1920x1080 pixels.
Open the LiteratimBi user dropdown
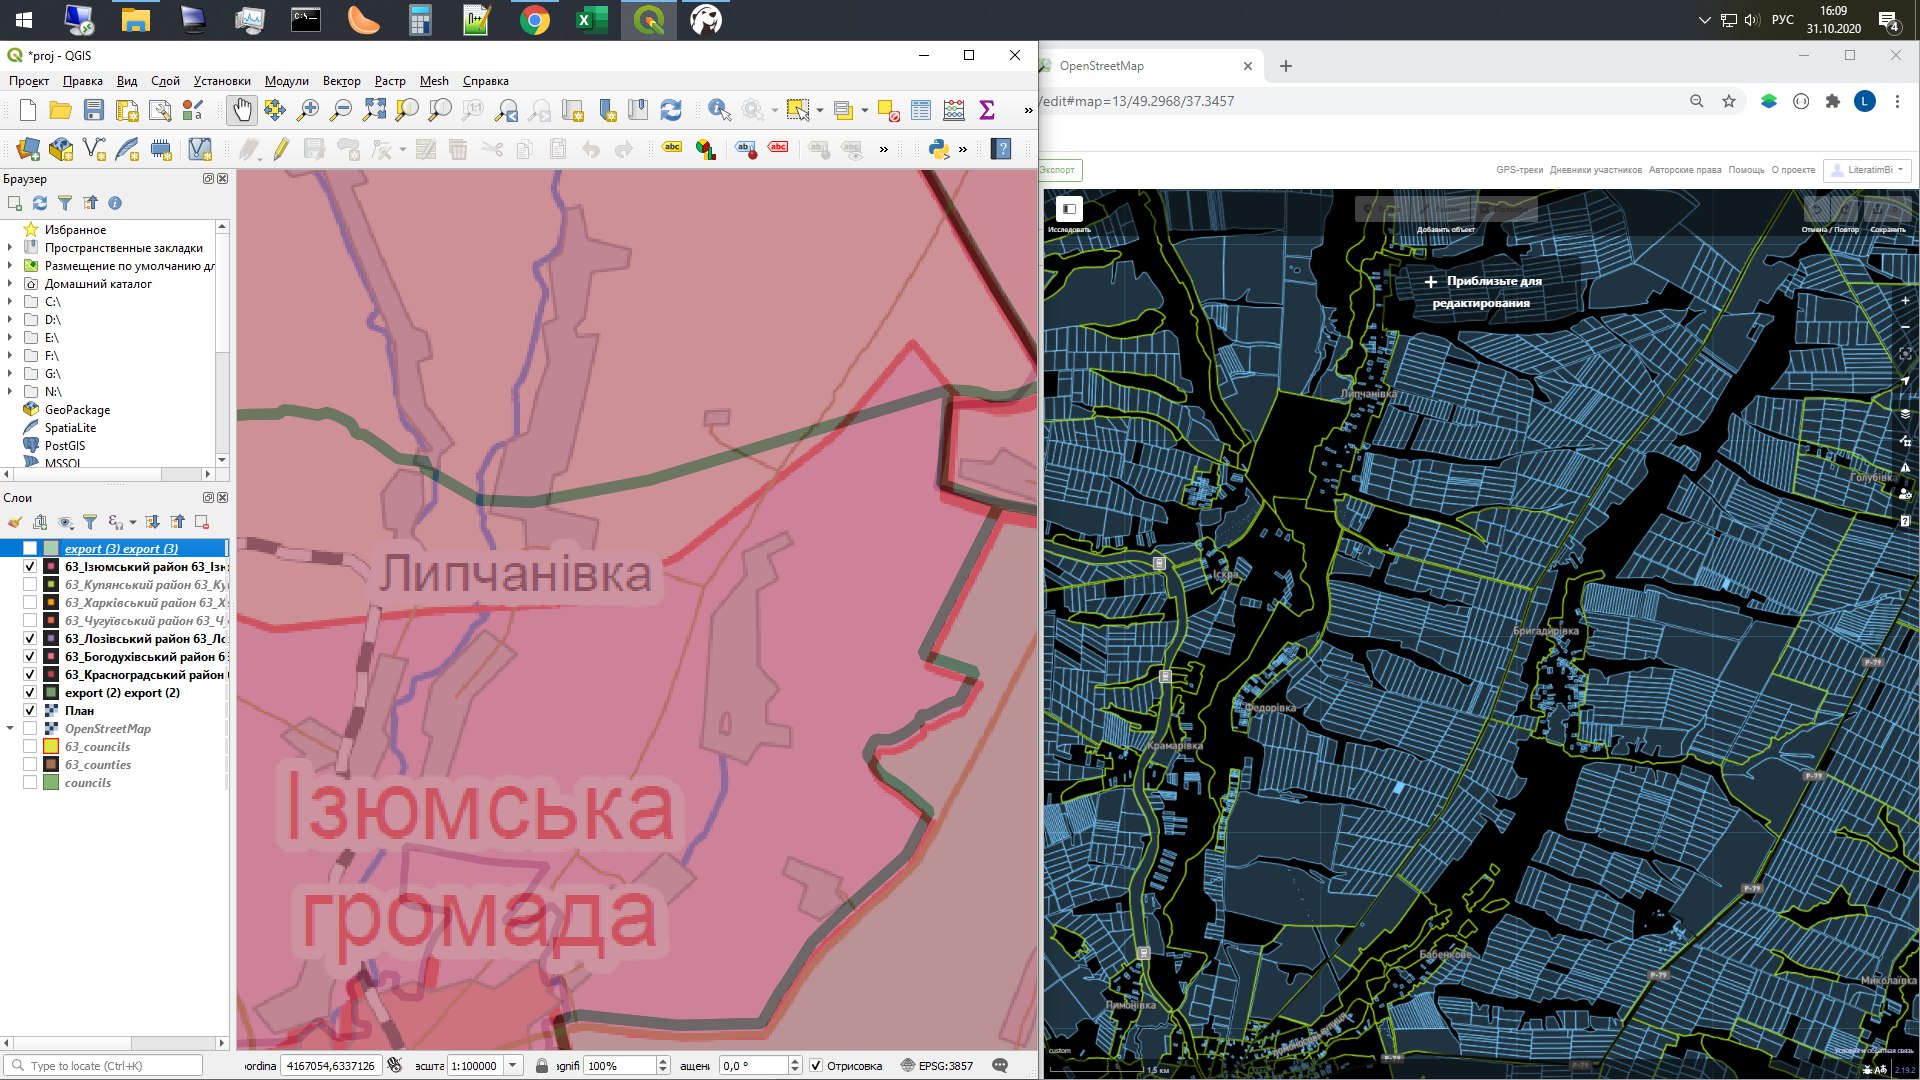(x=1867, y=170)
